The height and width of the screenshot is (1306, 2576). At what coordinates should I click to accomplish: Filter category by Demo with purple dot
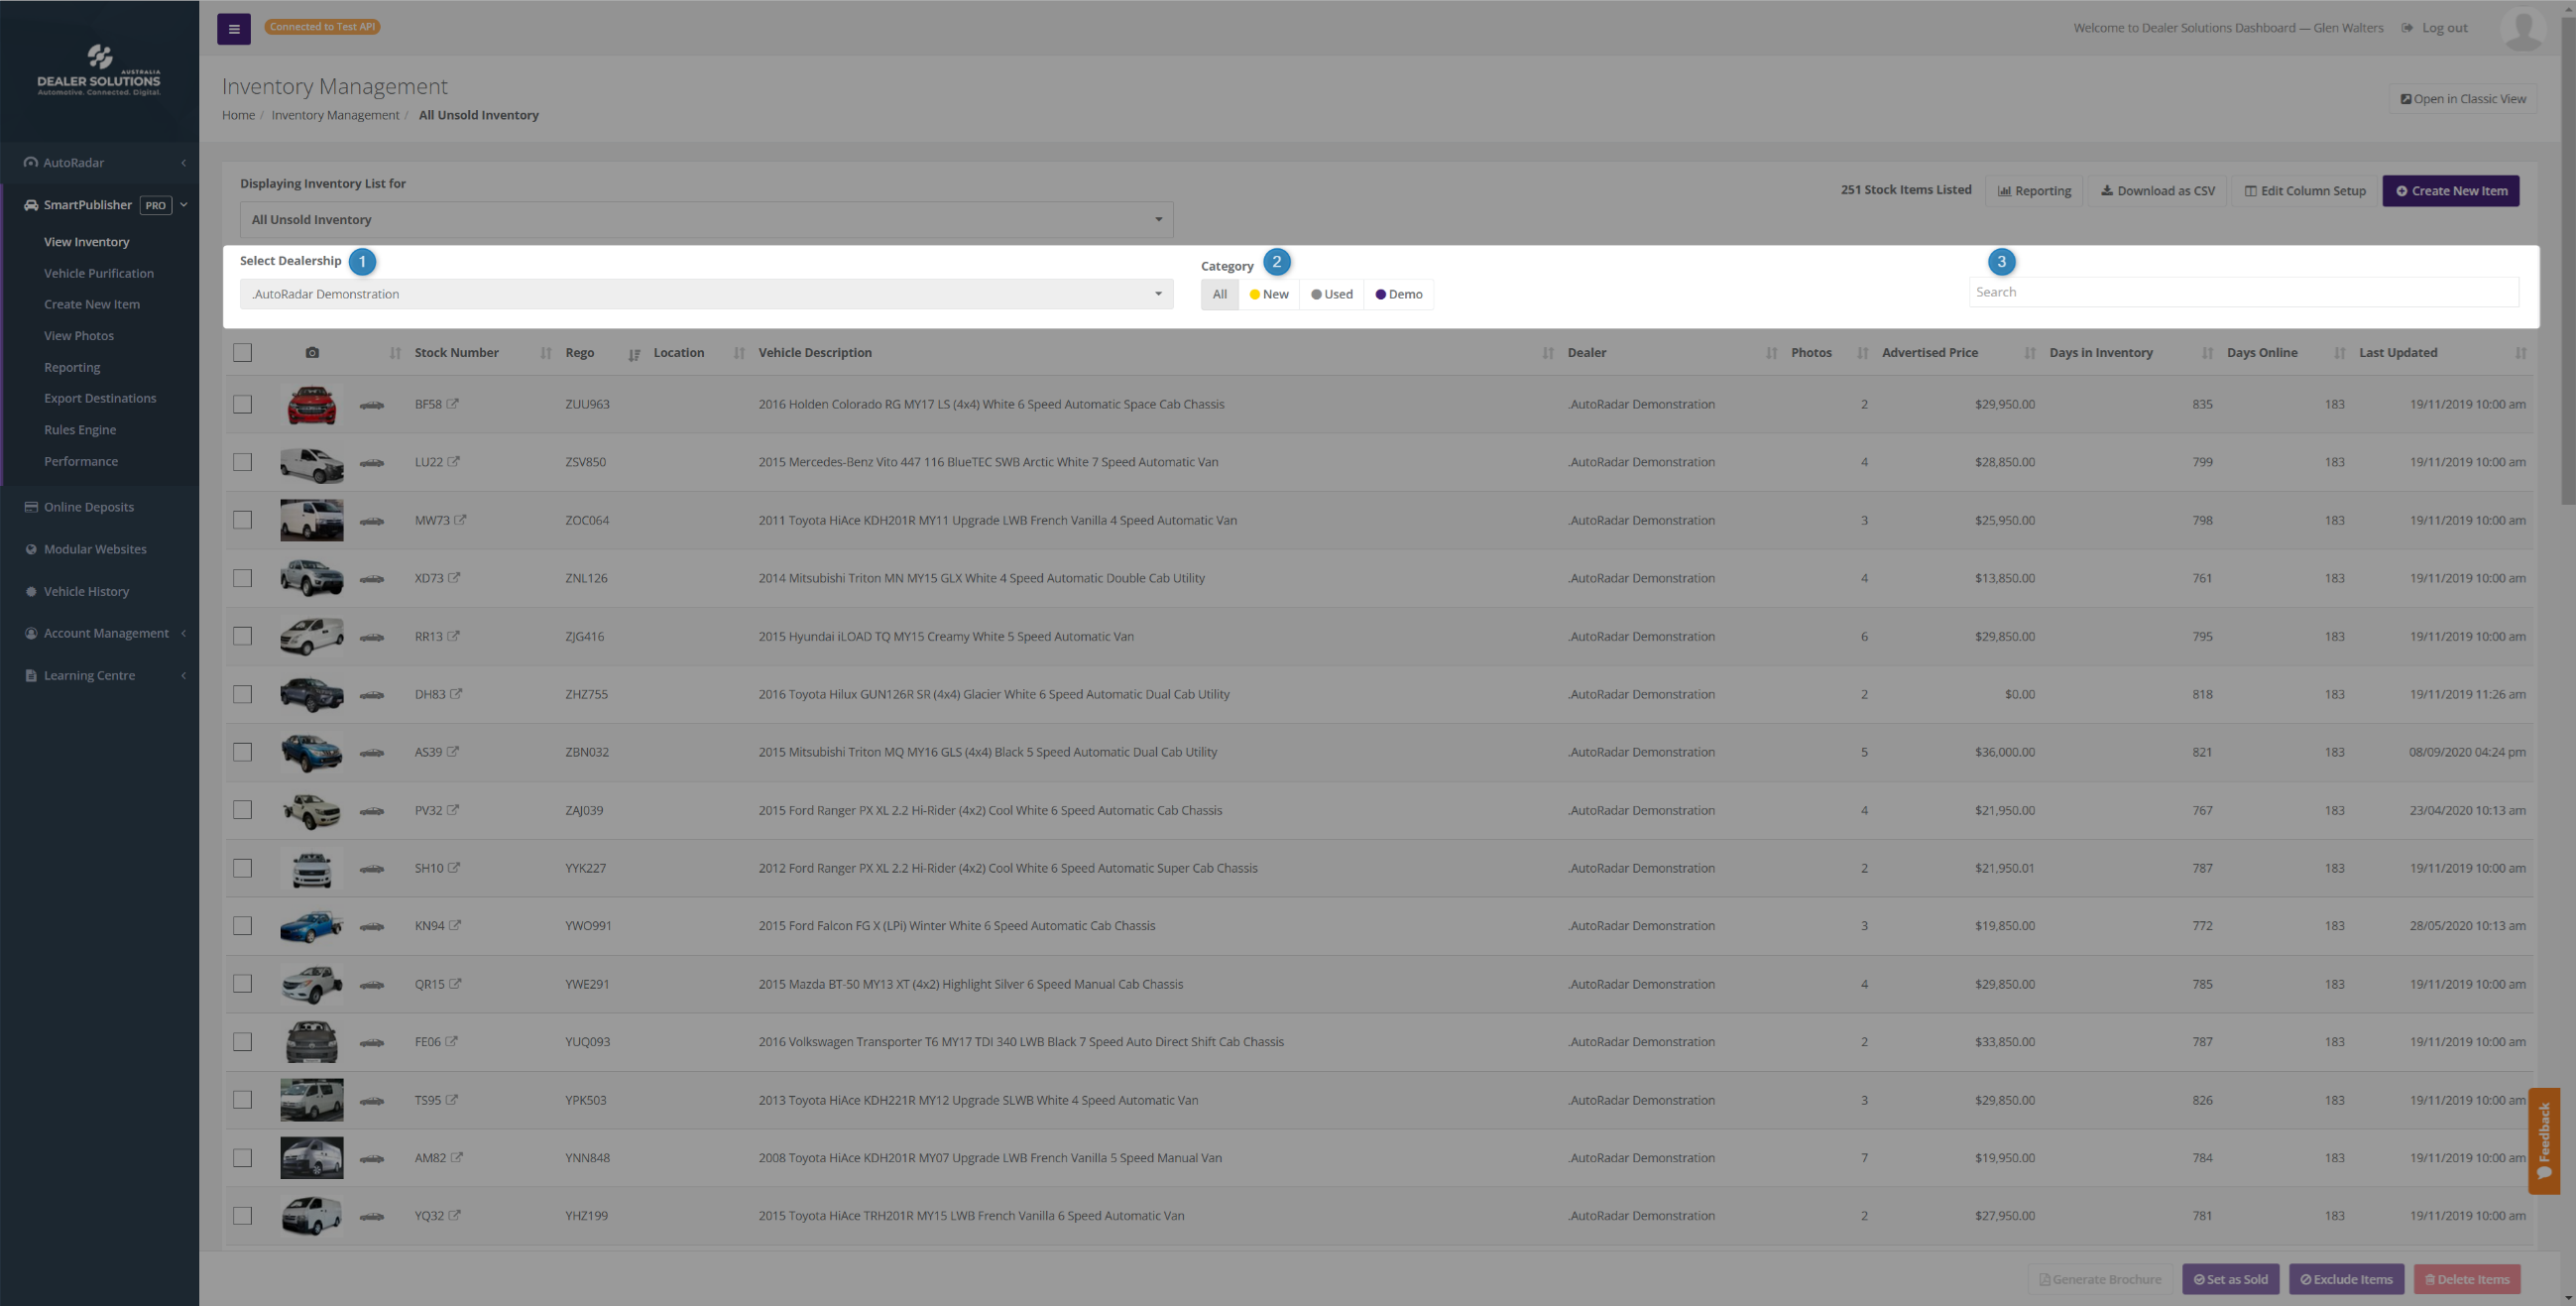coord(1399,294)
